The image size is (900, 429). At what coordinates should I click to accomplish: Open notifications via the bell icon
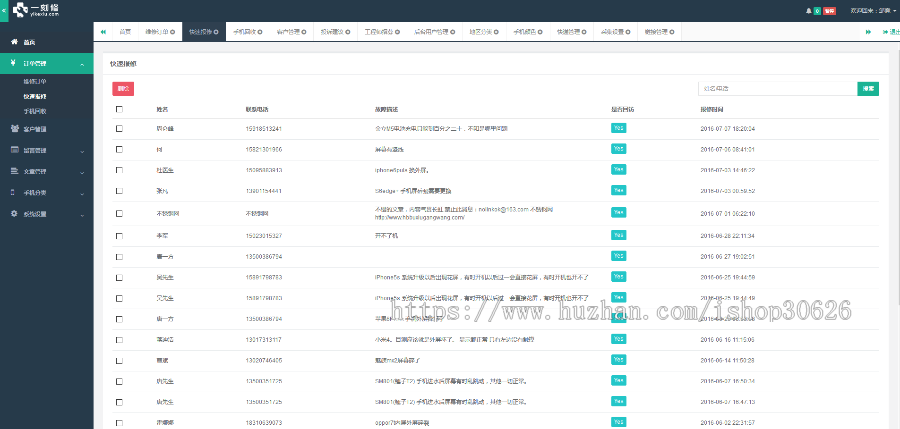click(x=809, y=10)
